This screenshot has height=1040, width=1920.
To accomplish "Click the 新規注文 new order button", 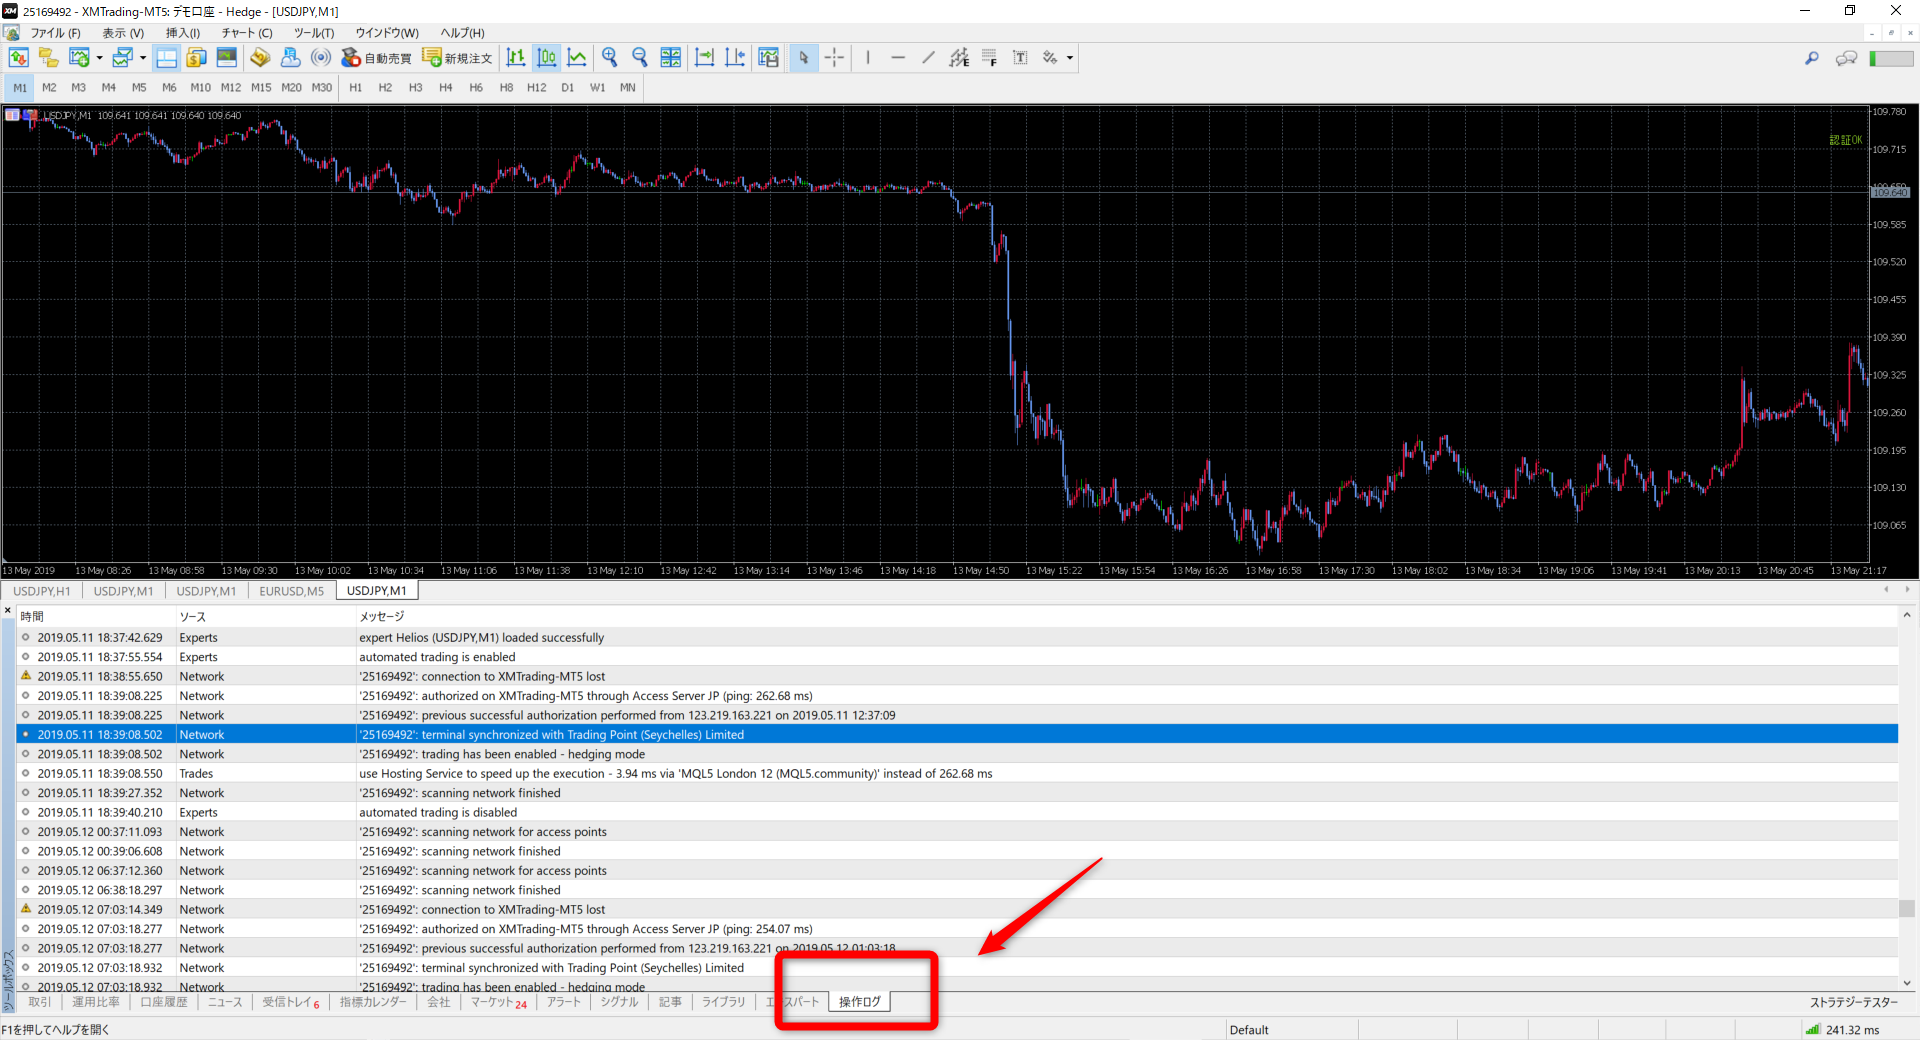I will (x=458, y=58).
